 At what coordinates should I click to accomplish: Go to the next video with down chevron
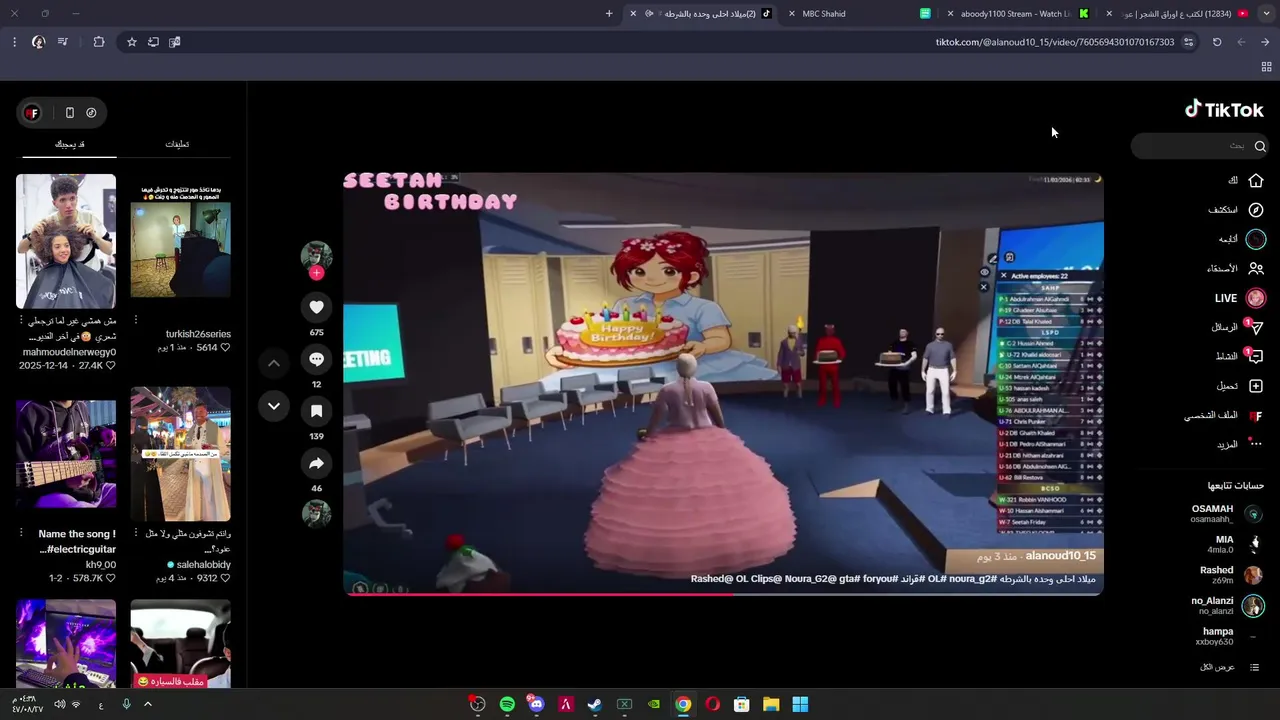[x=274, y=406]
